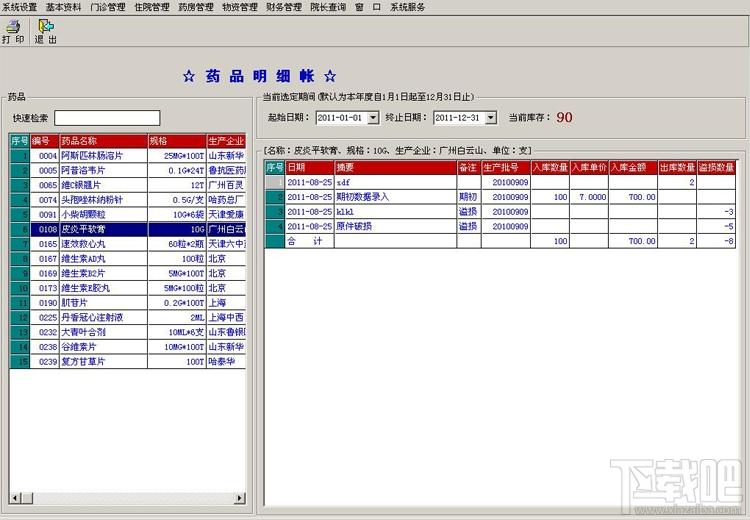Click the 生产批号 column header
750x520 pixels.
click(x=506, y=167)
